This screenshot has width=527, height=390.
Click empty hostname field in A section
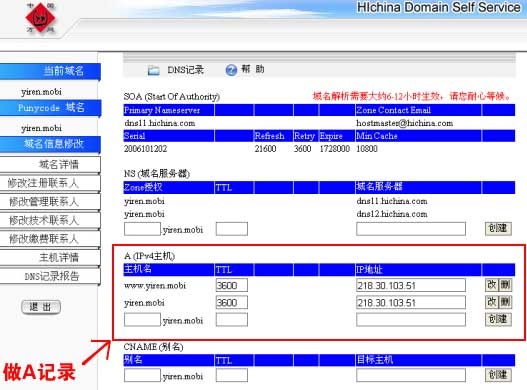pyautogui.click(x=143, y=319)
